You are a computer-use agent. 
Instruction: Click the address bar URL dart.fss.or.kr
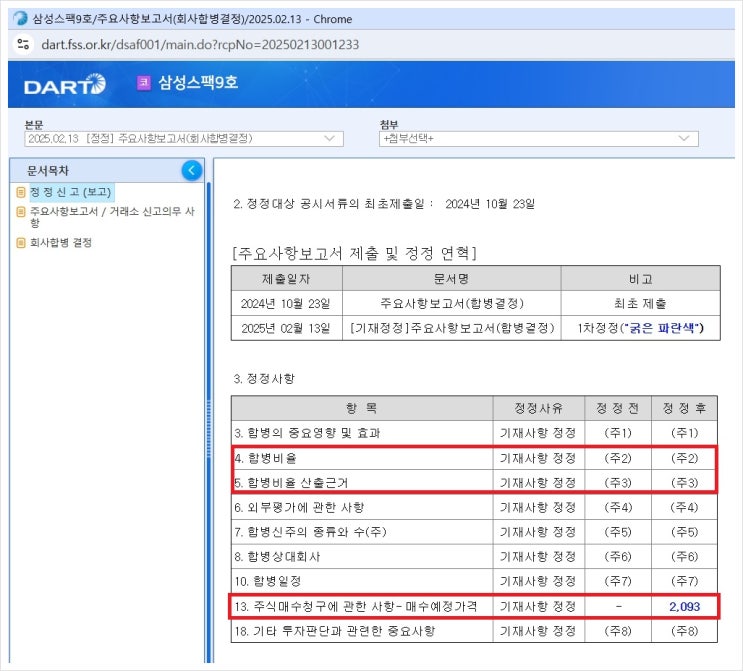[200, 45]
